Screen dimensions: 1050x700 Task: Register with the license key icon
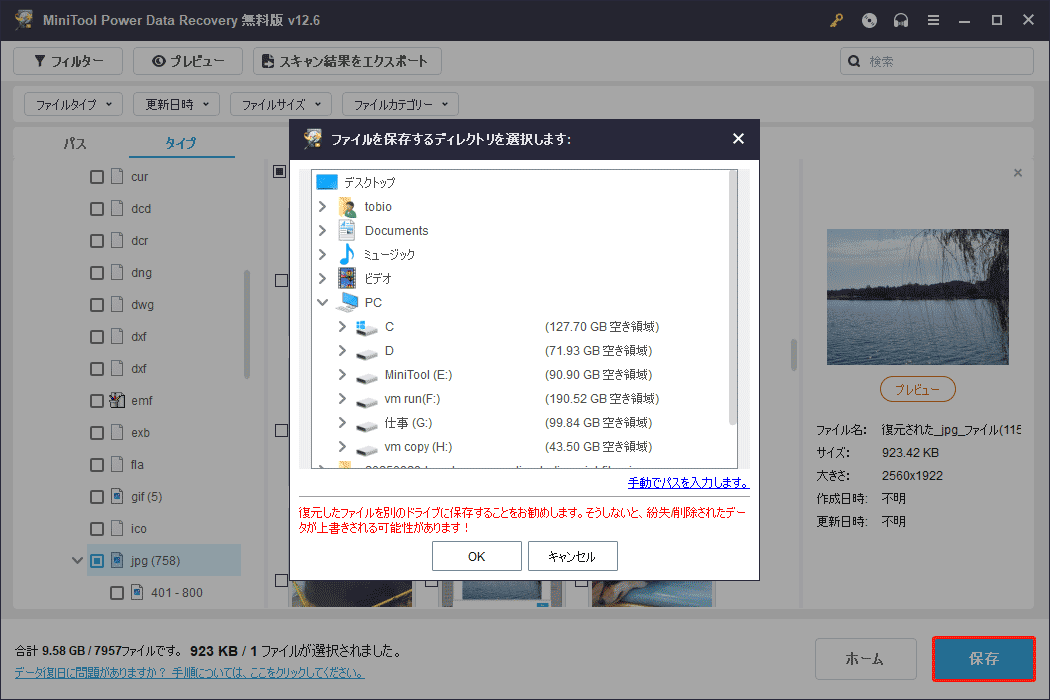point(836,19)
